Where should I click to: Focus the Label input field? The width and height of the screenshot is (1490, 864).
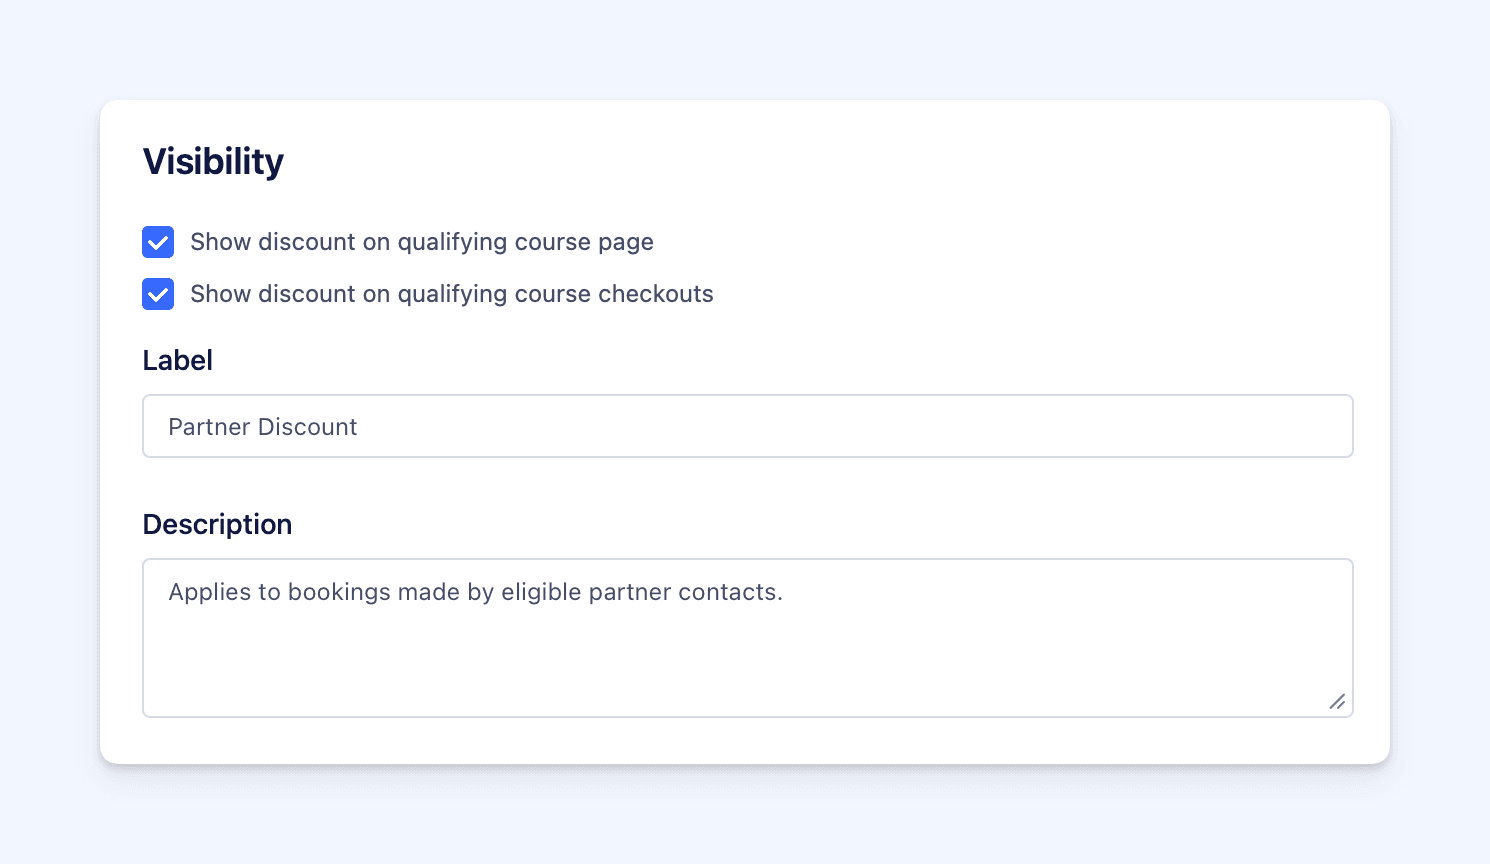747,426
